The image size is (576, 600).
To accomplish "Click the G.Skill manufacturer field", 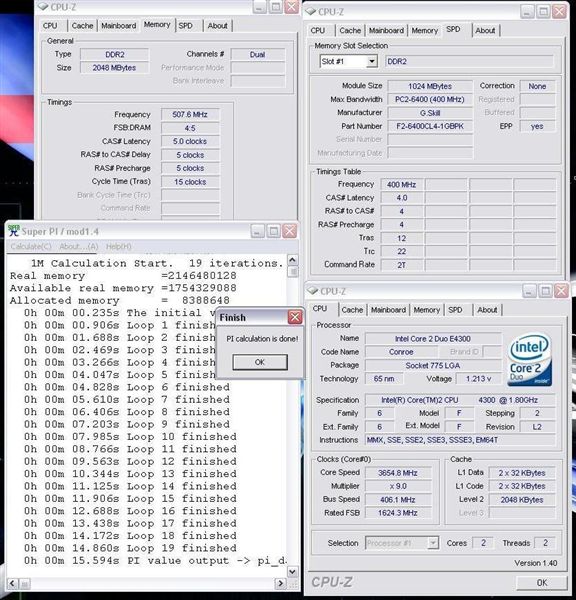I will 430,113.
